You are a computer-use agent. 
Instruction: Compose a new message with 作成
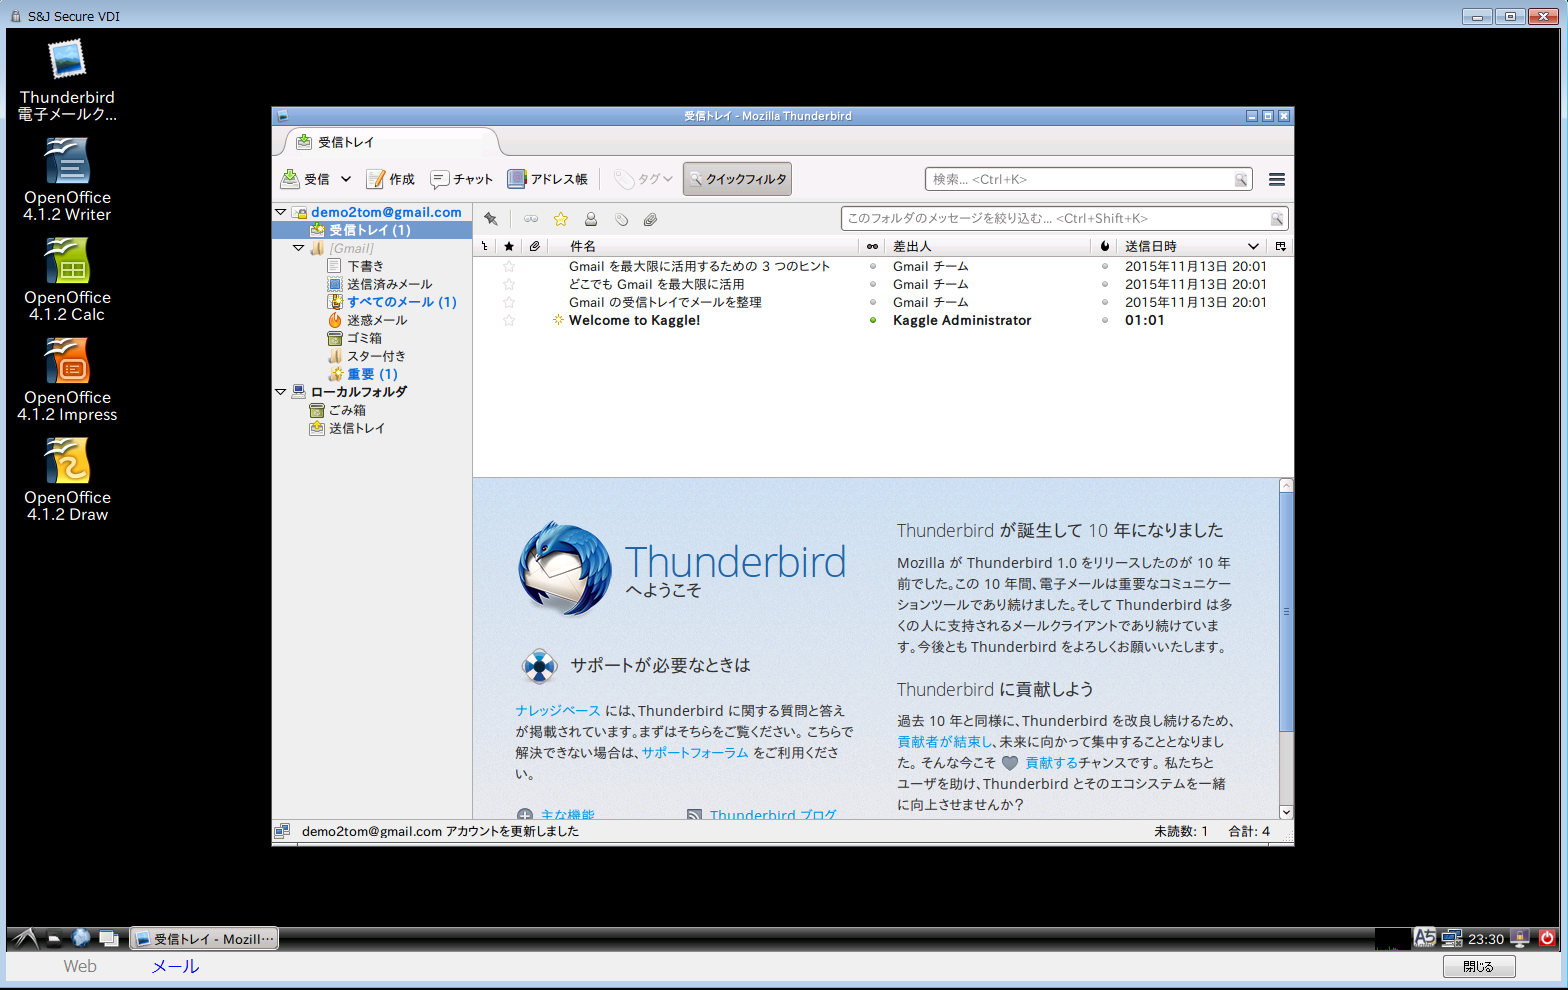[391, 179]
